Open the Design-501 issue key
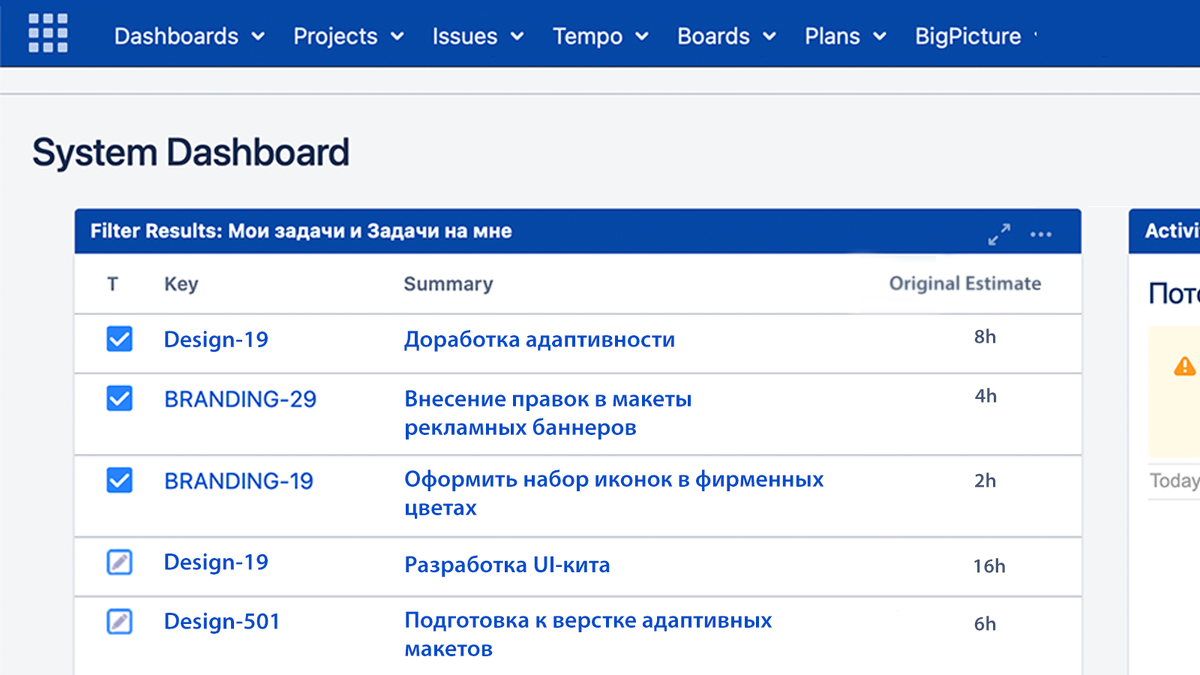The image size is (1200, 675). point(222,622)
